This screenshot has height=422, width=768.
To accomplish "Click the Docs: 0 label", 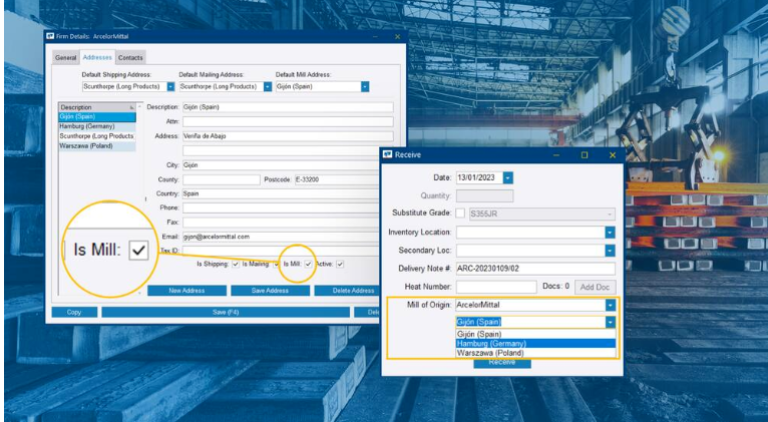I will (x=556, y=286).
